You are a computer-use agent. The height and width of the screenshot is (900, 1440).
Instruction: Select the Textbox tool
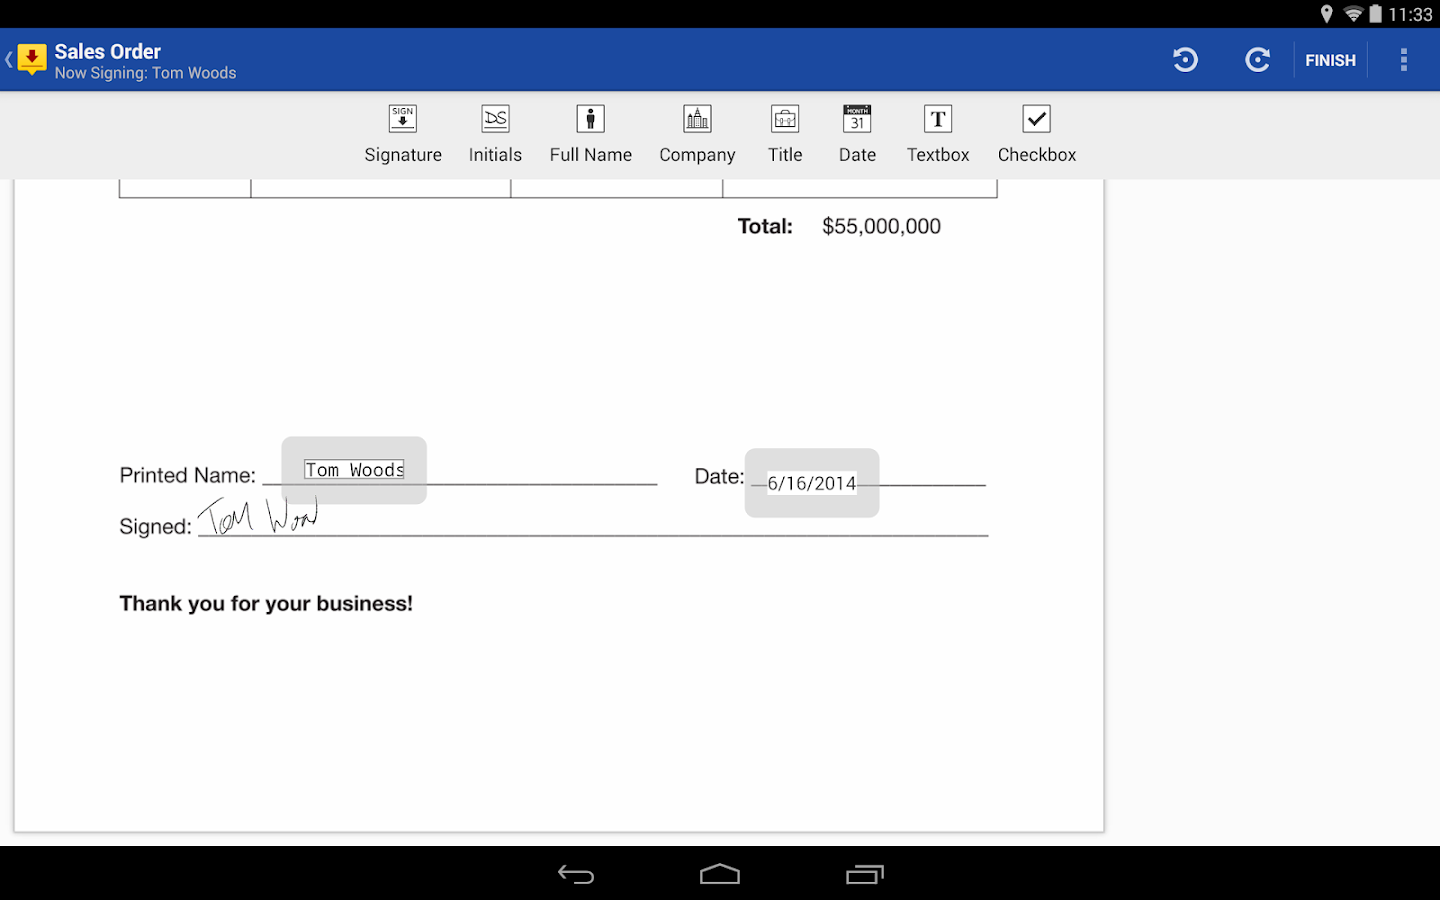pos(938,133)
